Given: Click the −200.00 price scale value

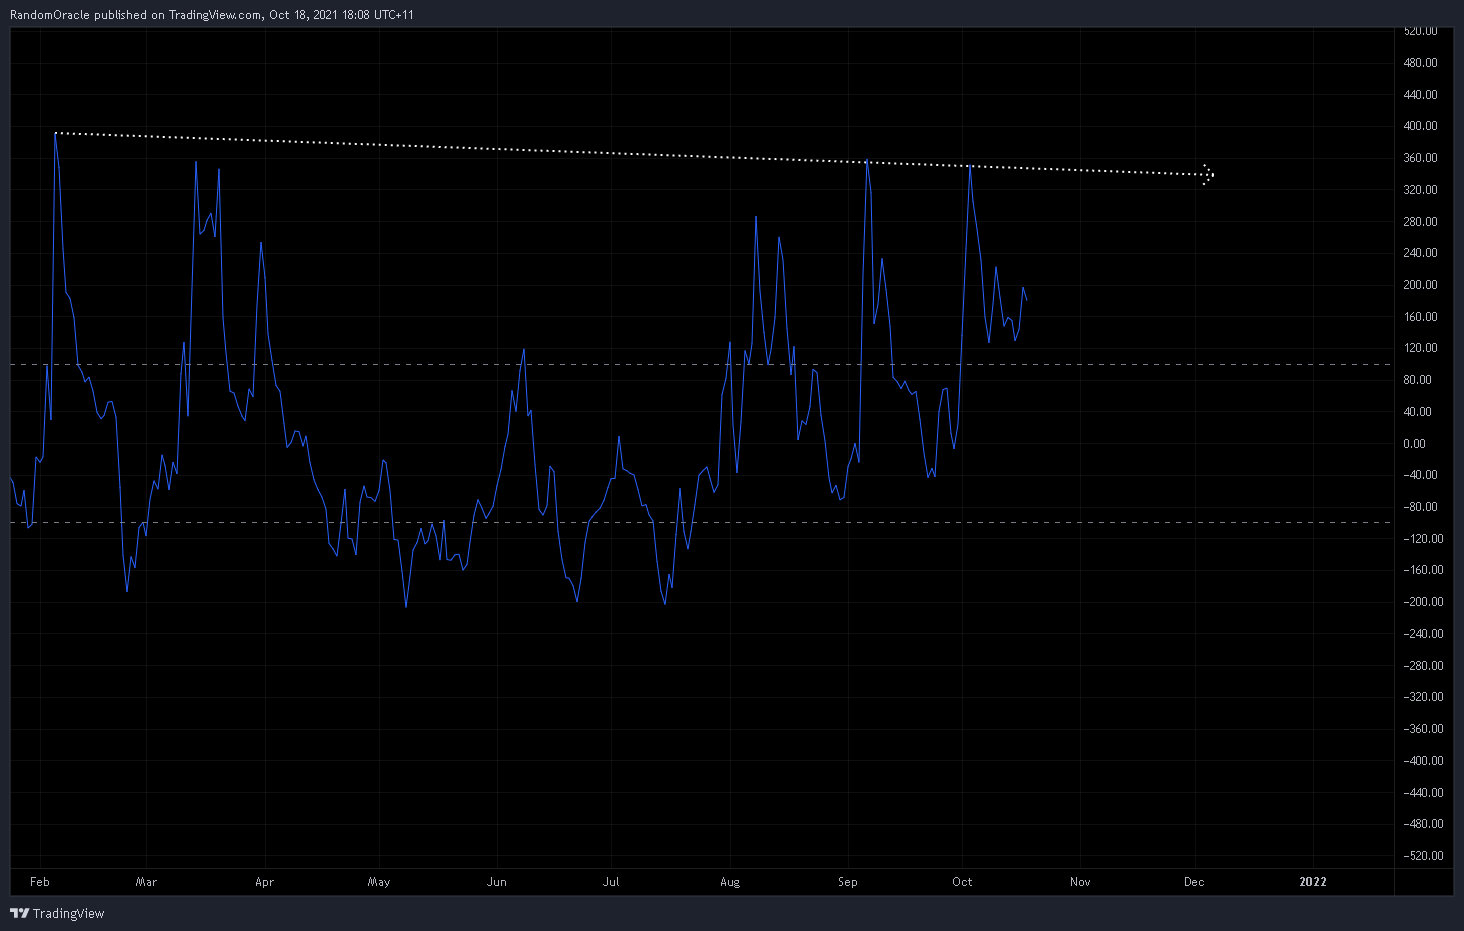Looking at the screenshot, I should click(x=1422, y=602).
